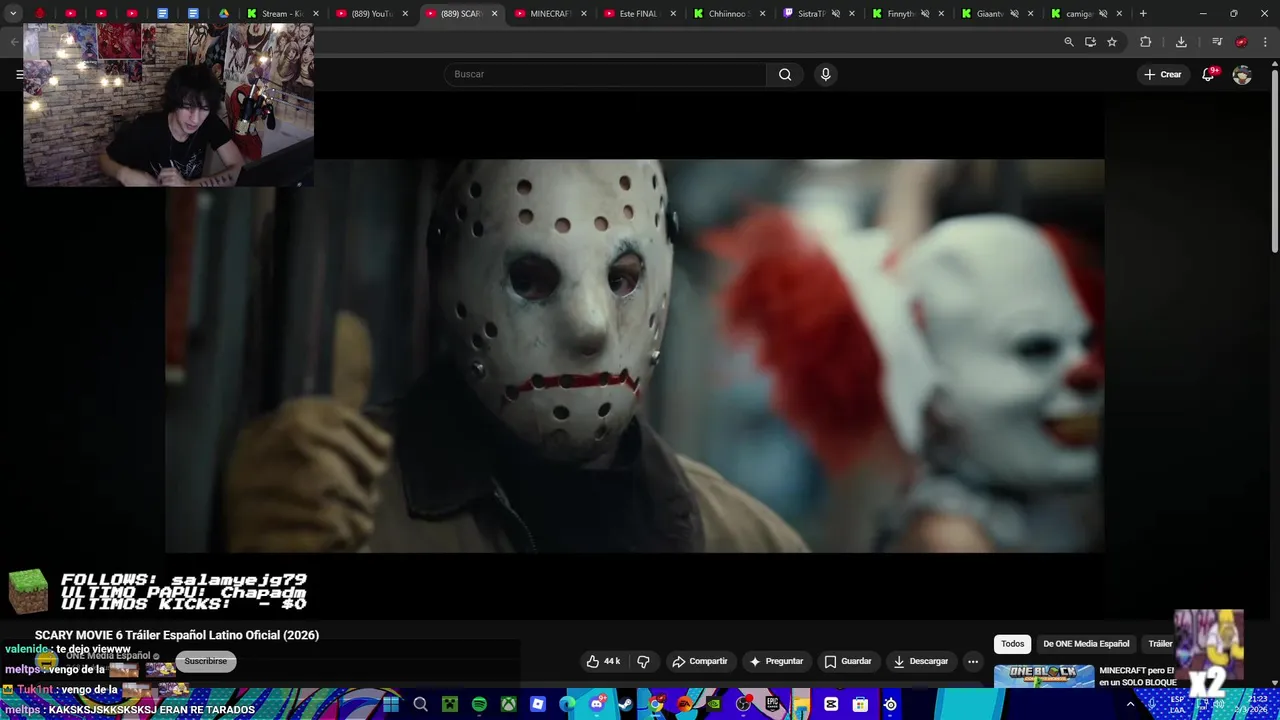Open a new browser tab with plus
The image size is (1280, 720).
click(x=1143, y=14)
